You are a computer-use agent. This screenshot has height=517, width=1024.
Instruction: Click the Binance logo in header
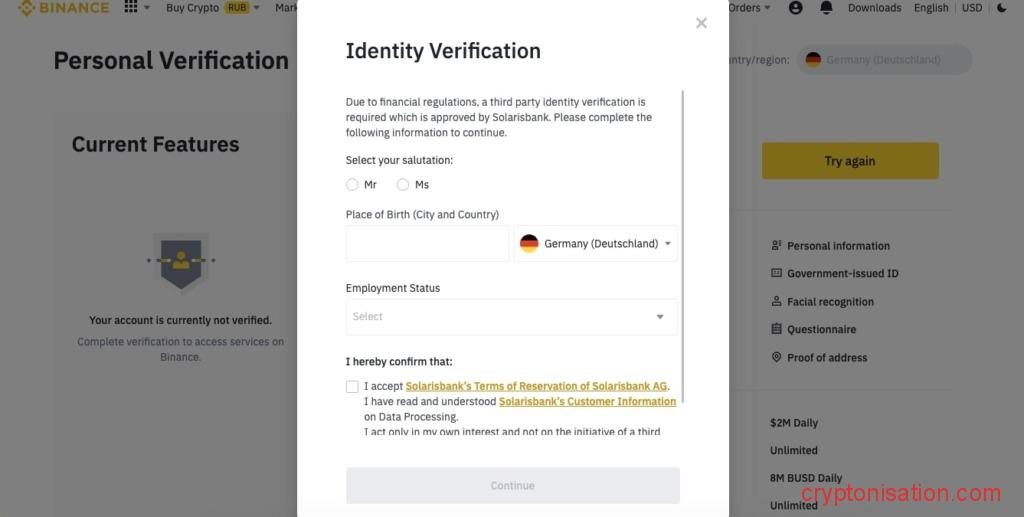click(x=64, y=8)
